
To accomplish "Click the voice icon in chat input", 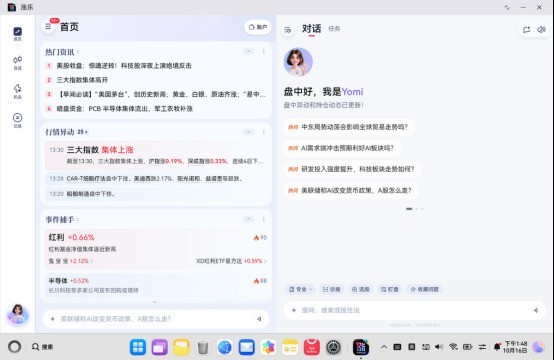I will (x=536, y=310).
